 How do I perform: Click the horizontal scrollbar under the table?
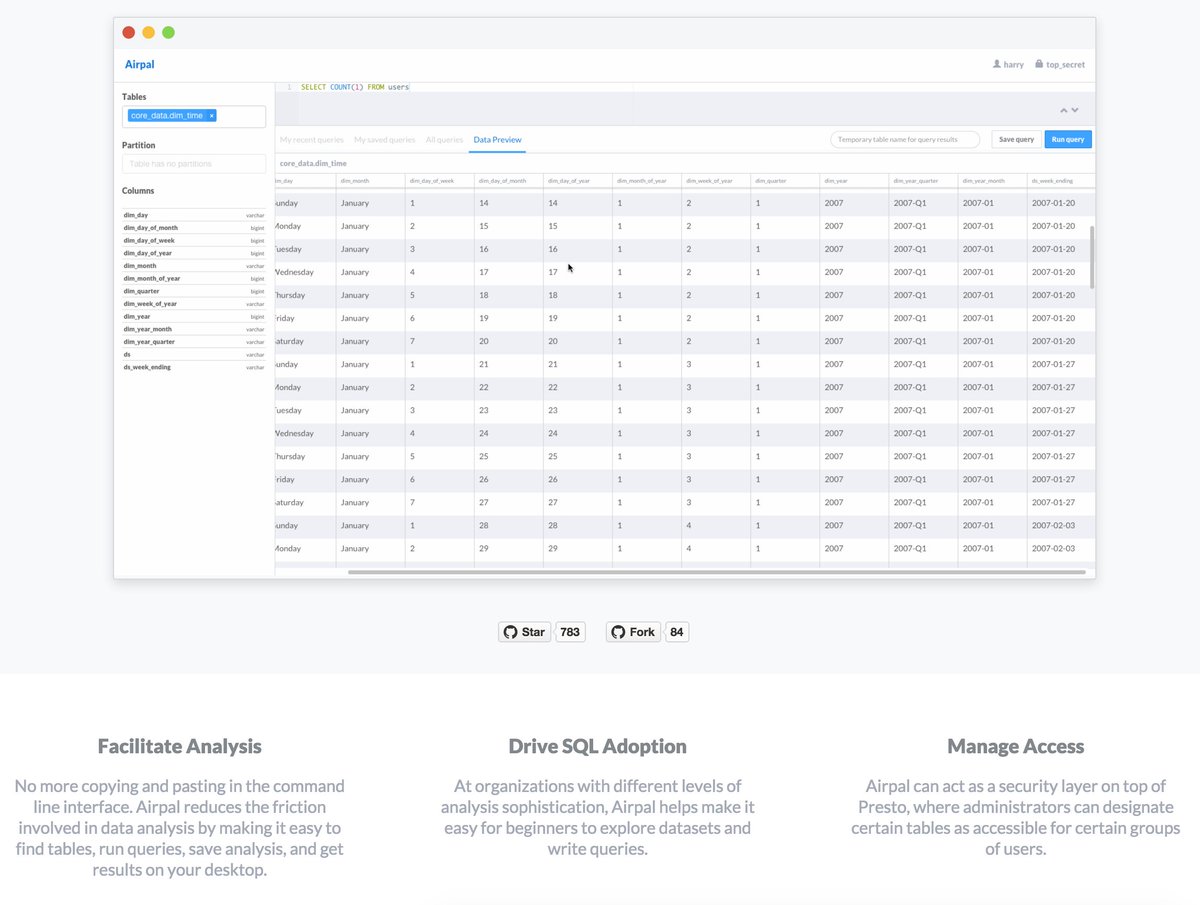tap(716, 572)
